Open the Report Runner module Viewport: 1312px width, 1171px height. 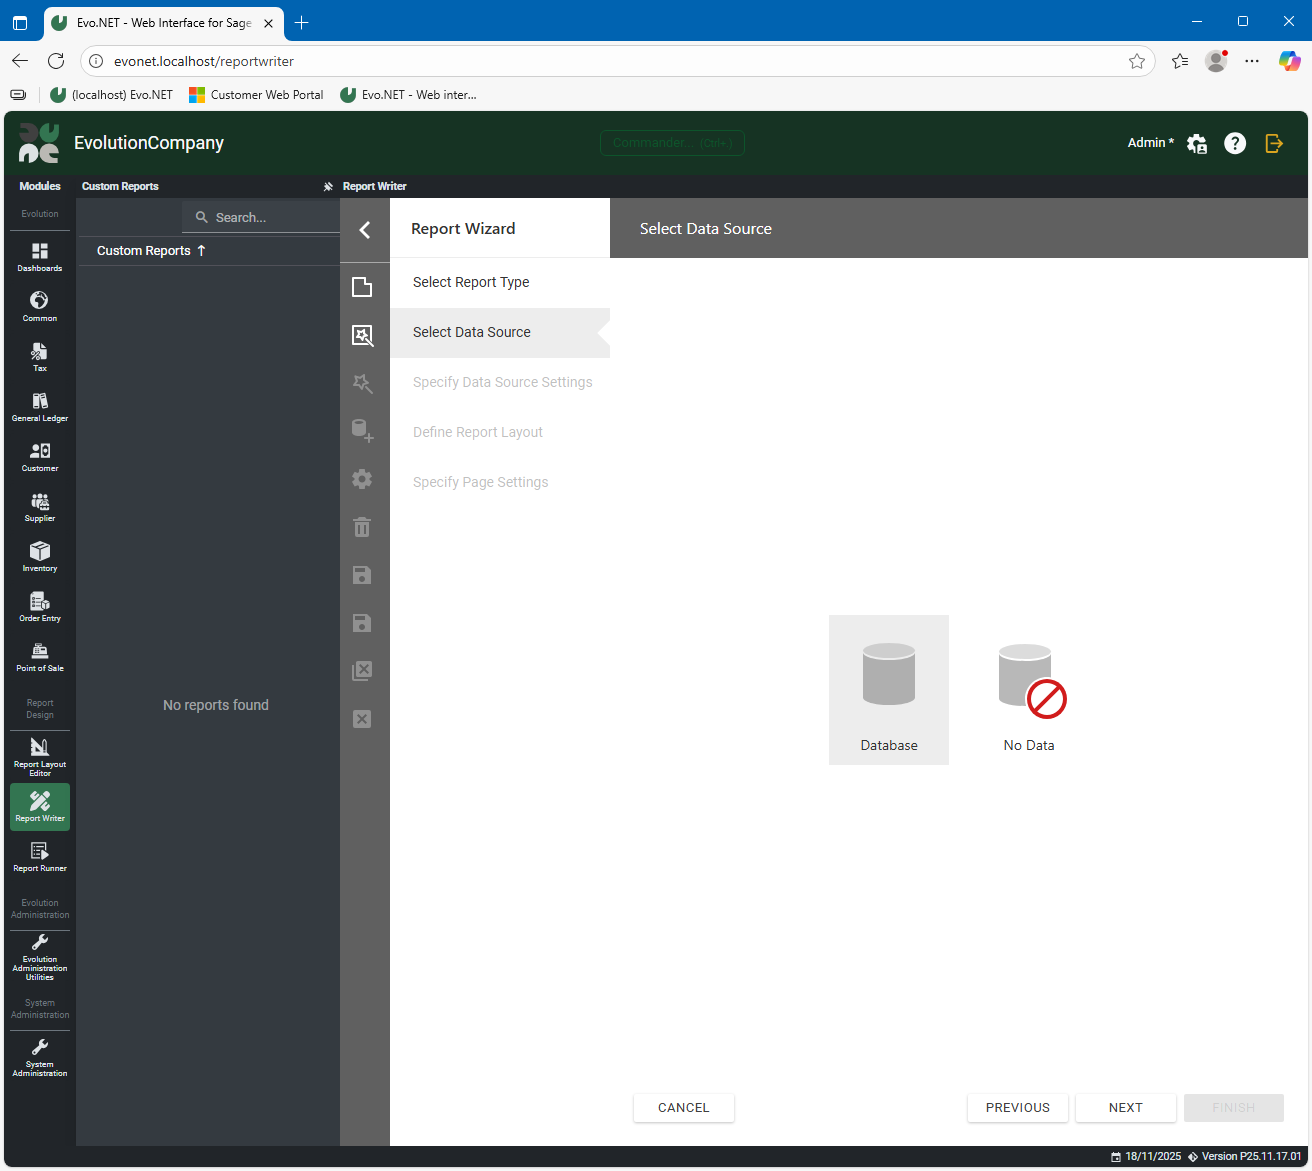pyautogui.click(x=40, y=857)
